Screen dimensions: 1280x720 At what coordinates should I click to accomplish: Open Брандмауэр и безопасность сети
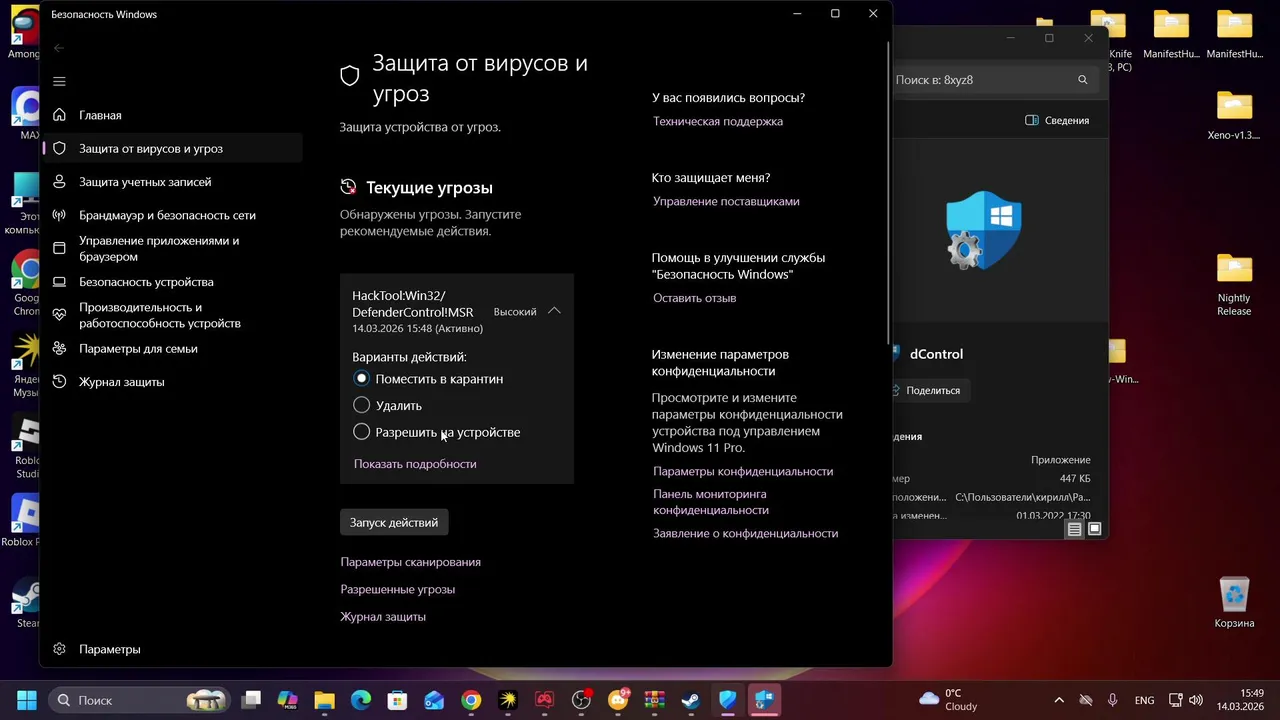(172, 215)
